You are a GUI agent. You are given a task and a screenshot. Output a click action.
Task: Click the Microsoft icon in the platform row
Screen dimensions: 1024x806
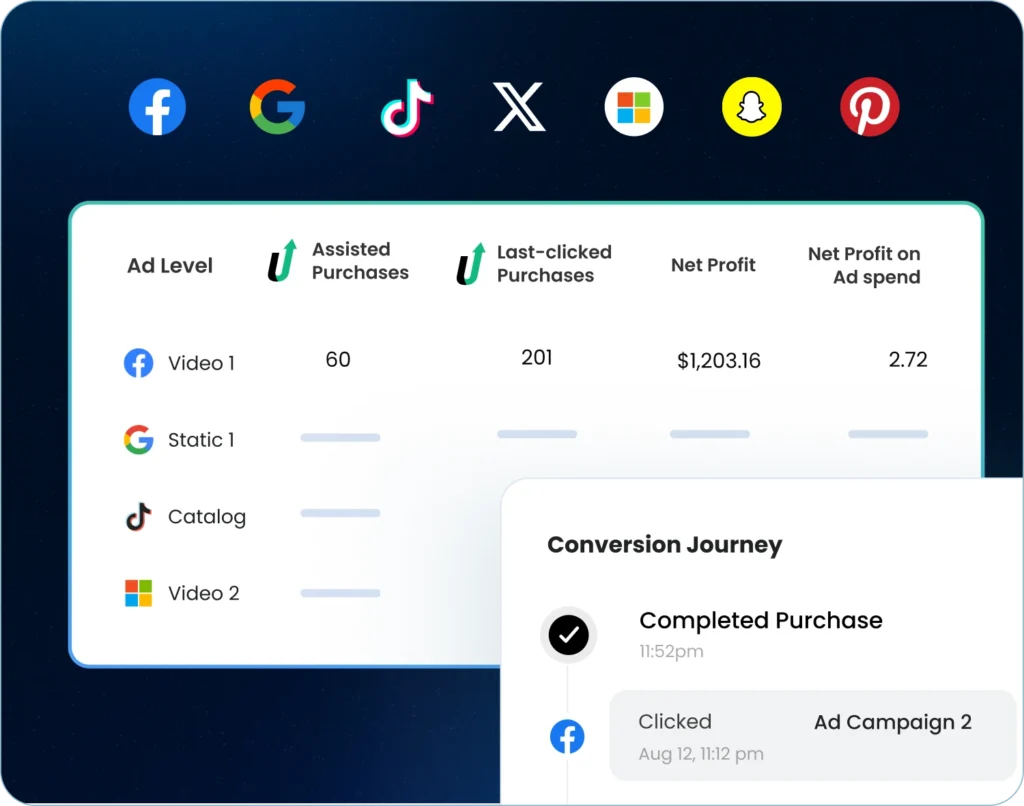pos(632,107)
